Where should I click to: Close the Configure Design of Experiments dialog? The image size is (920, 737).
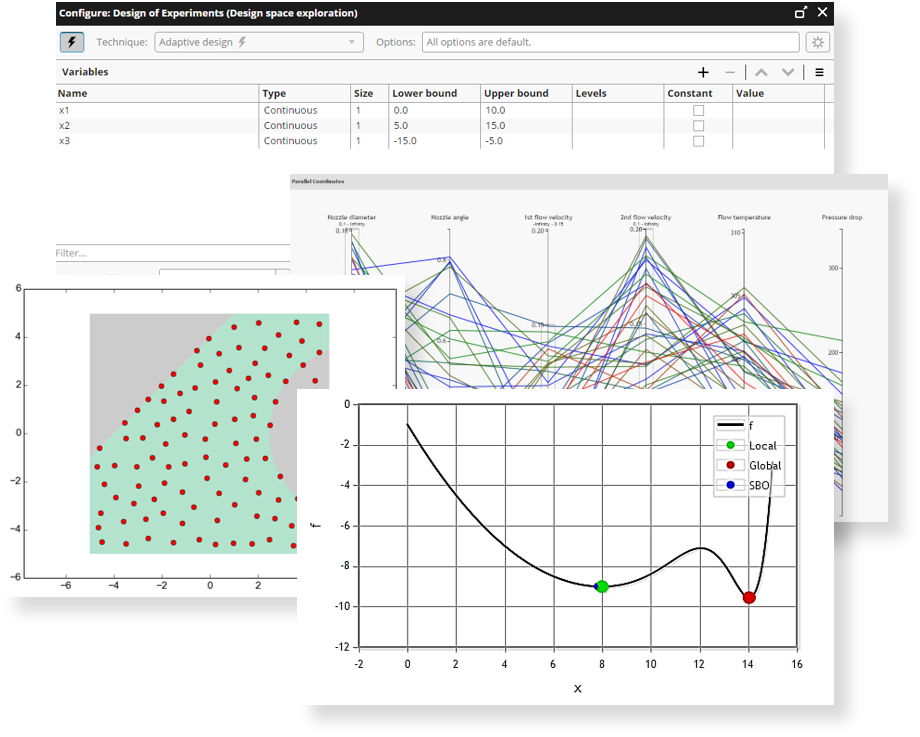[x=822, y=12]
